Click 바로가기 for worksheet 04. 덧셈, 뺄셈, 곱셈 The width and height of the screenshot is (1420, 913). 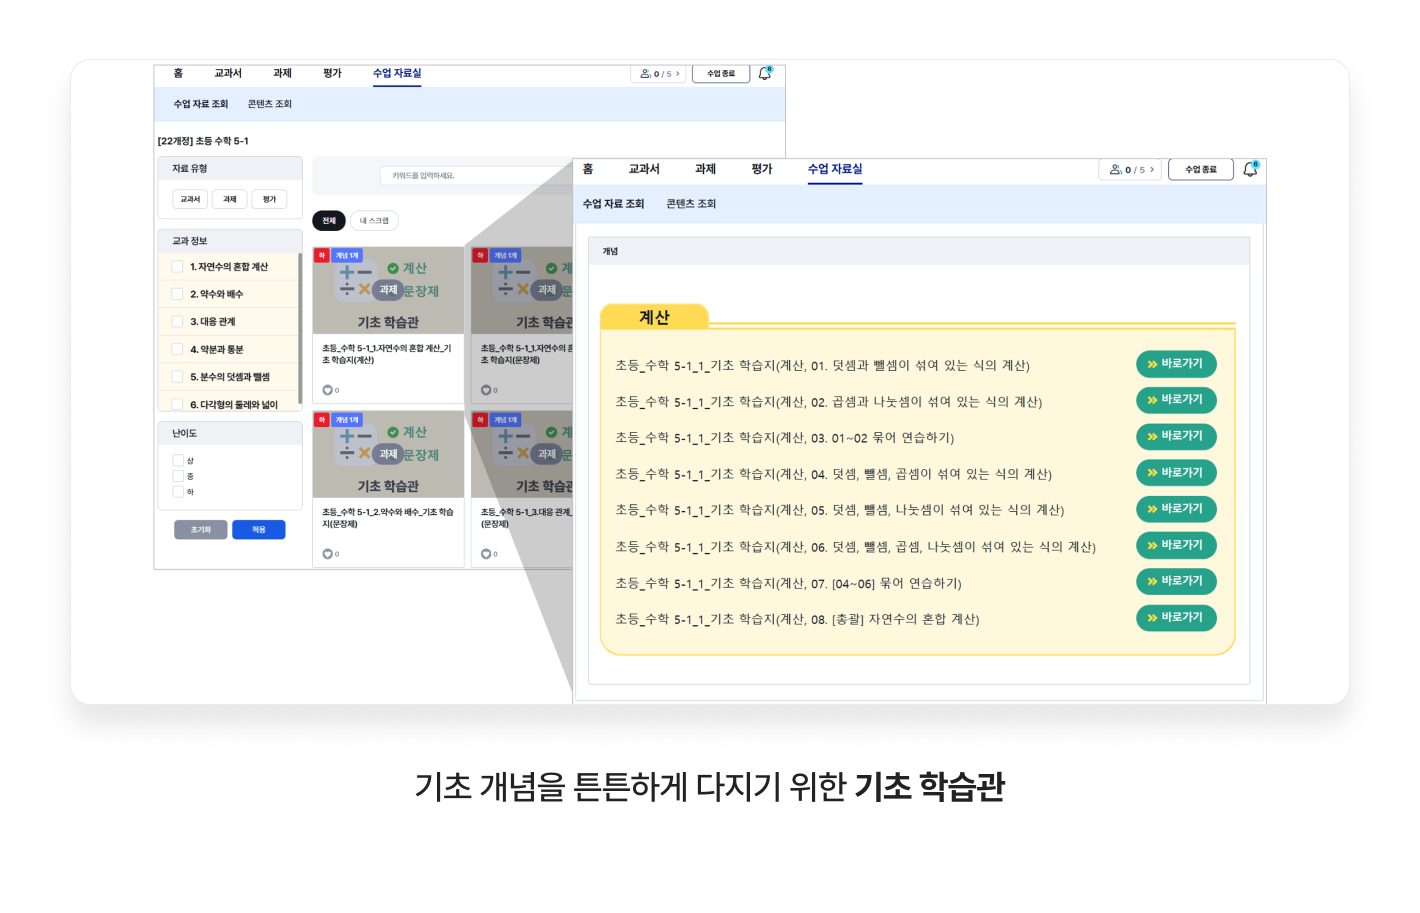point(1176,473)
